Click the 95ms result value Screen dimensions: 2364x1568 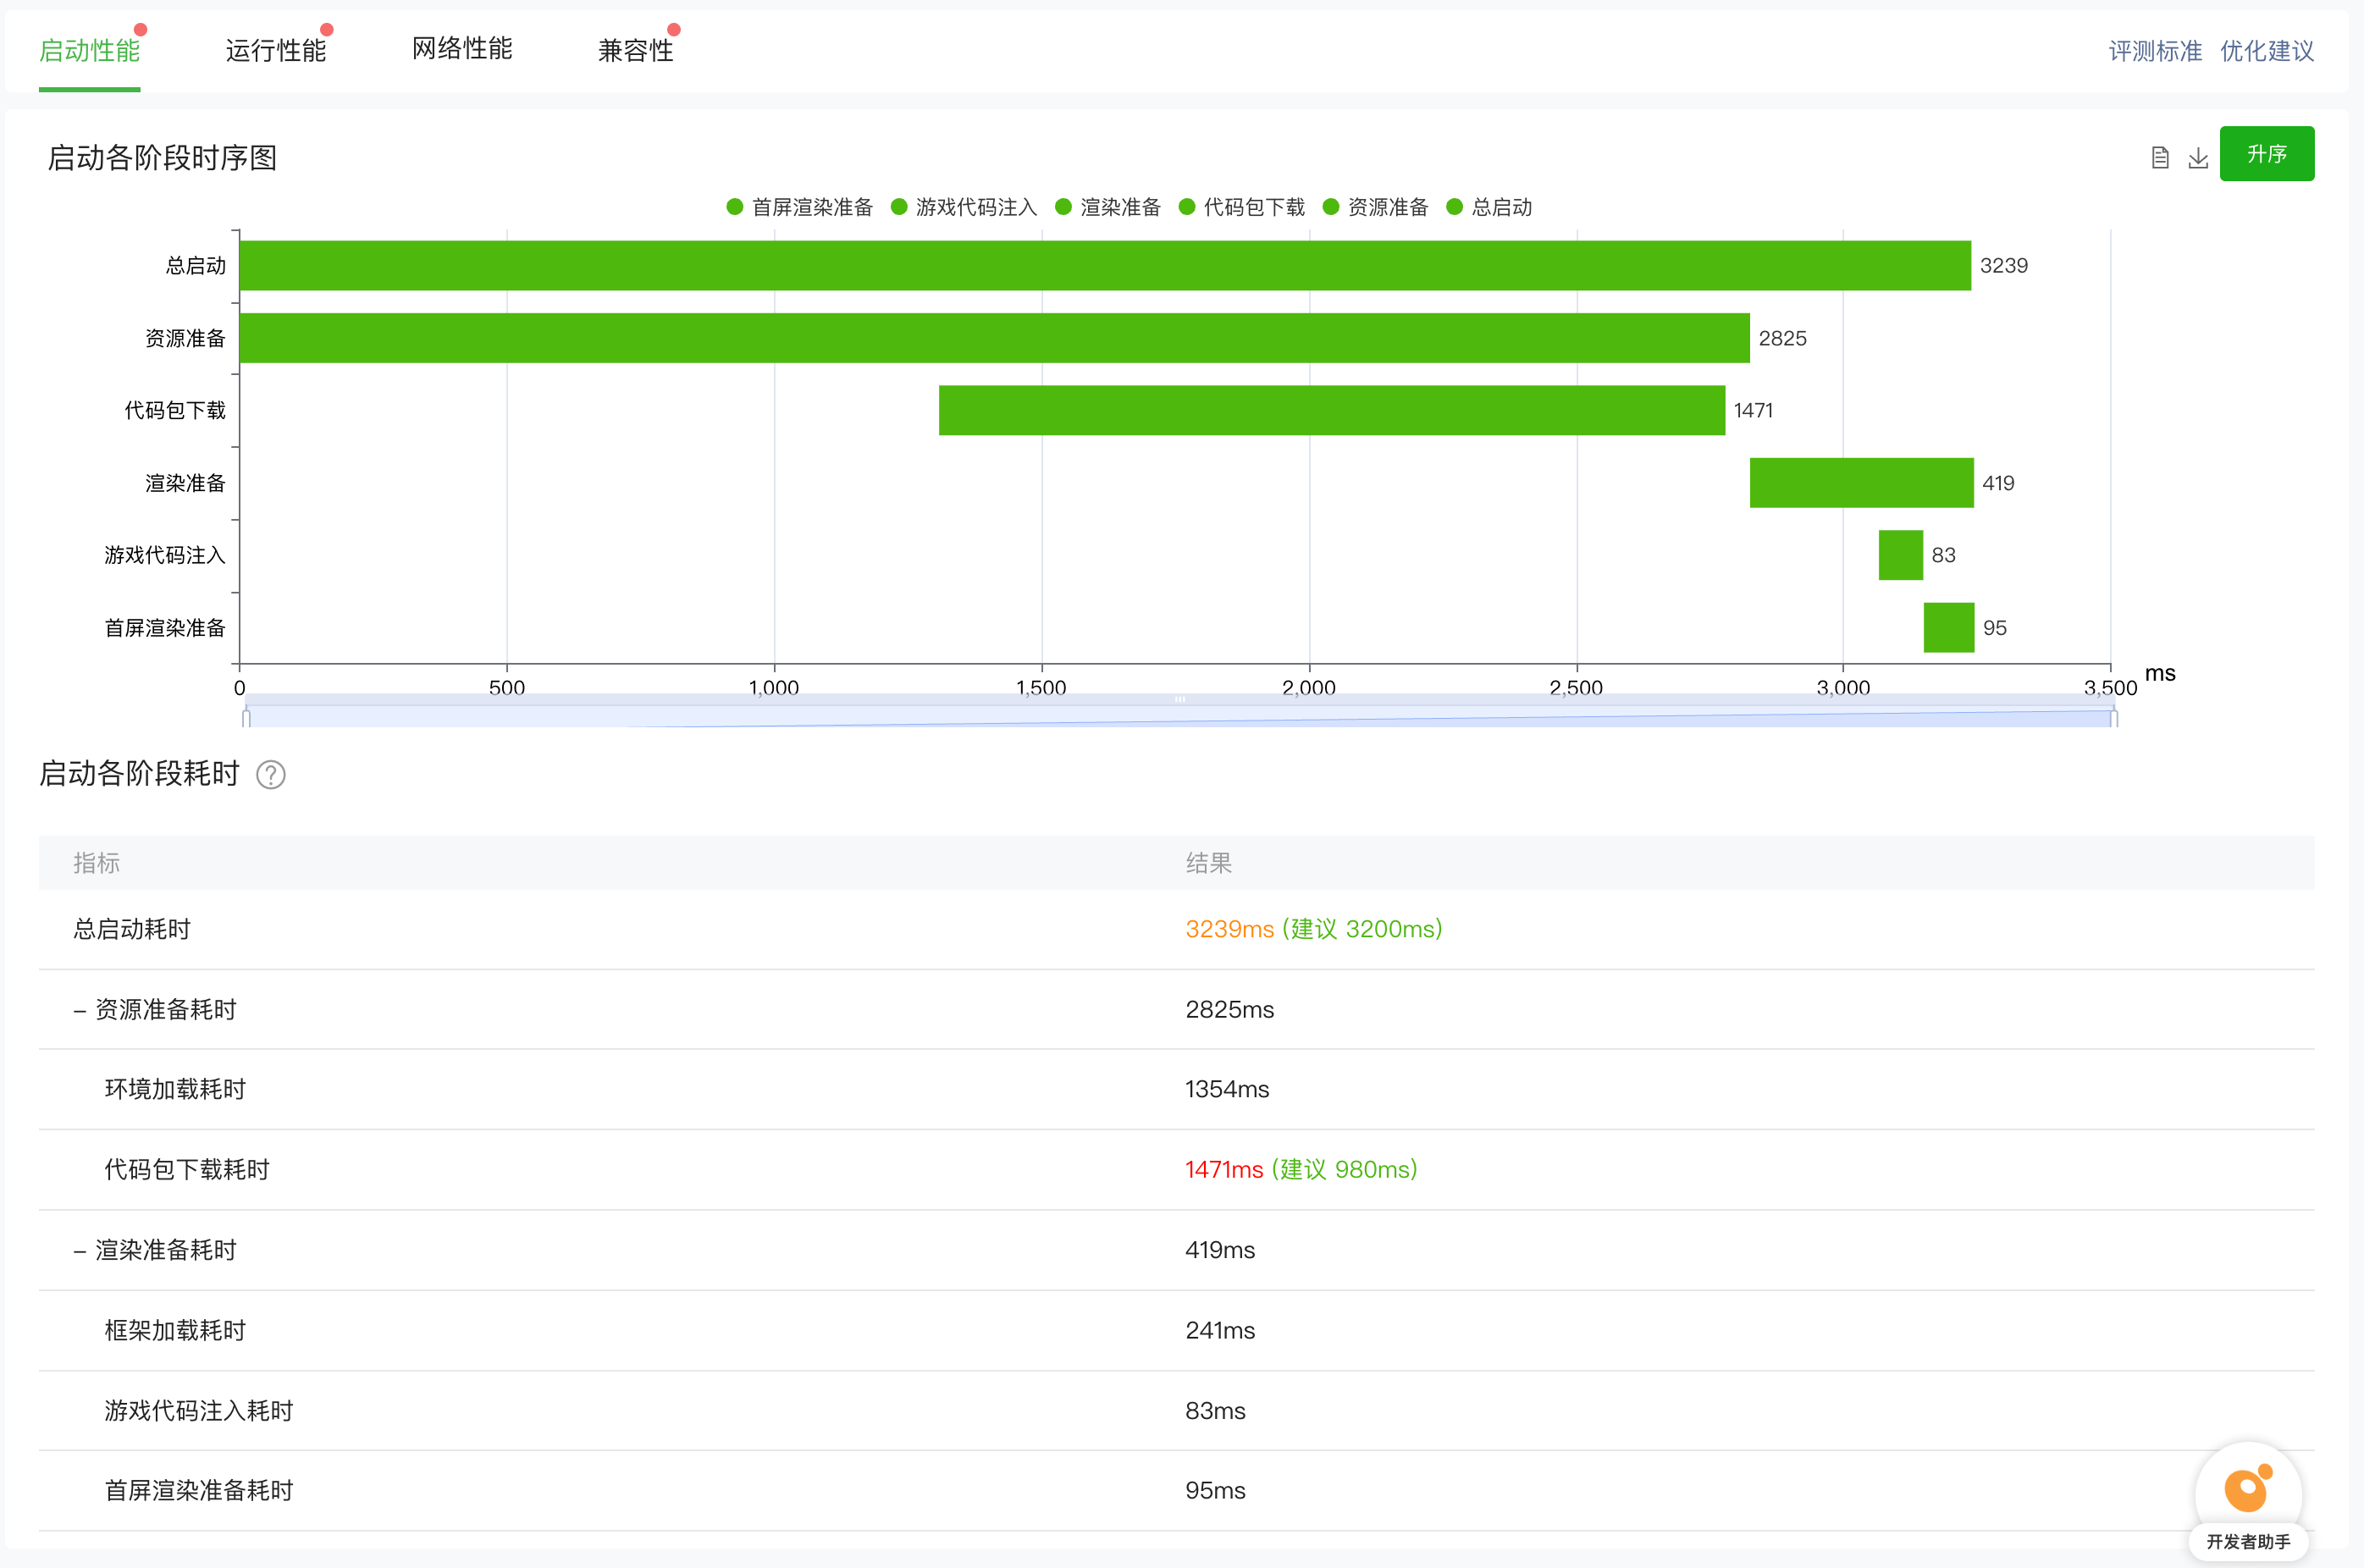tap(1215, 1491)
